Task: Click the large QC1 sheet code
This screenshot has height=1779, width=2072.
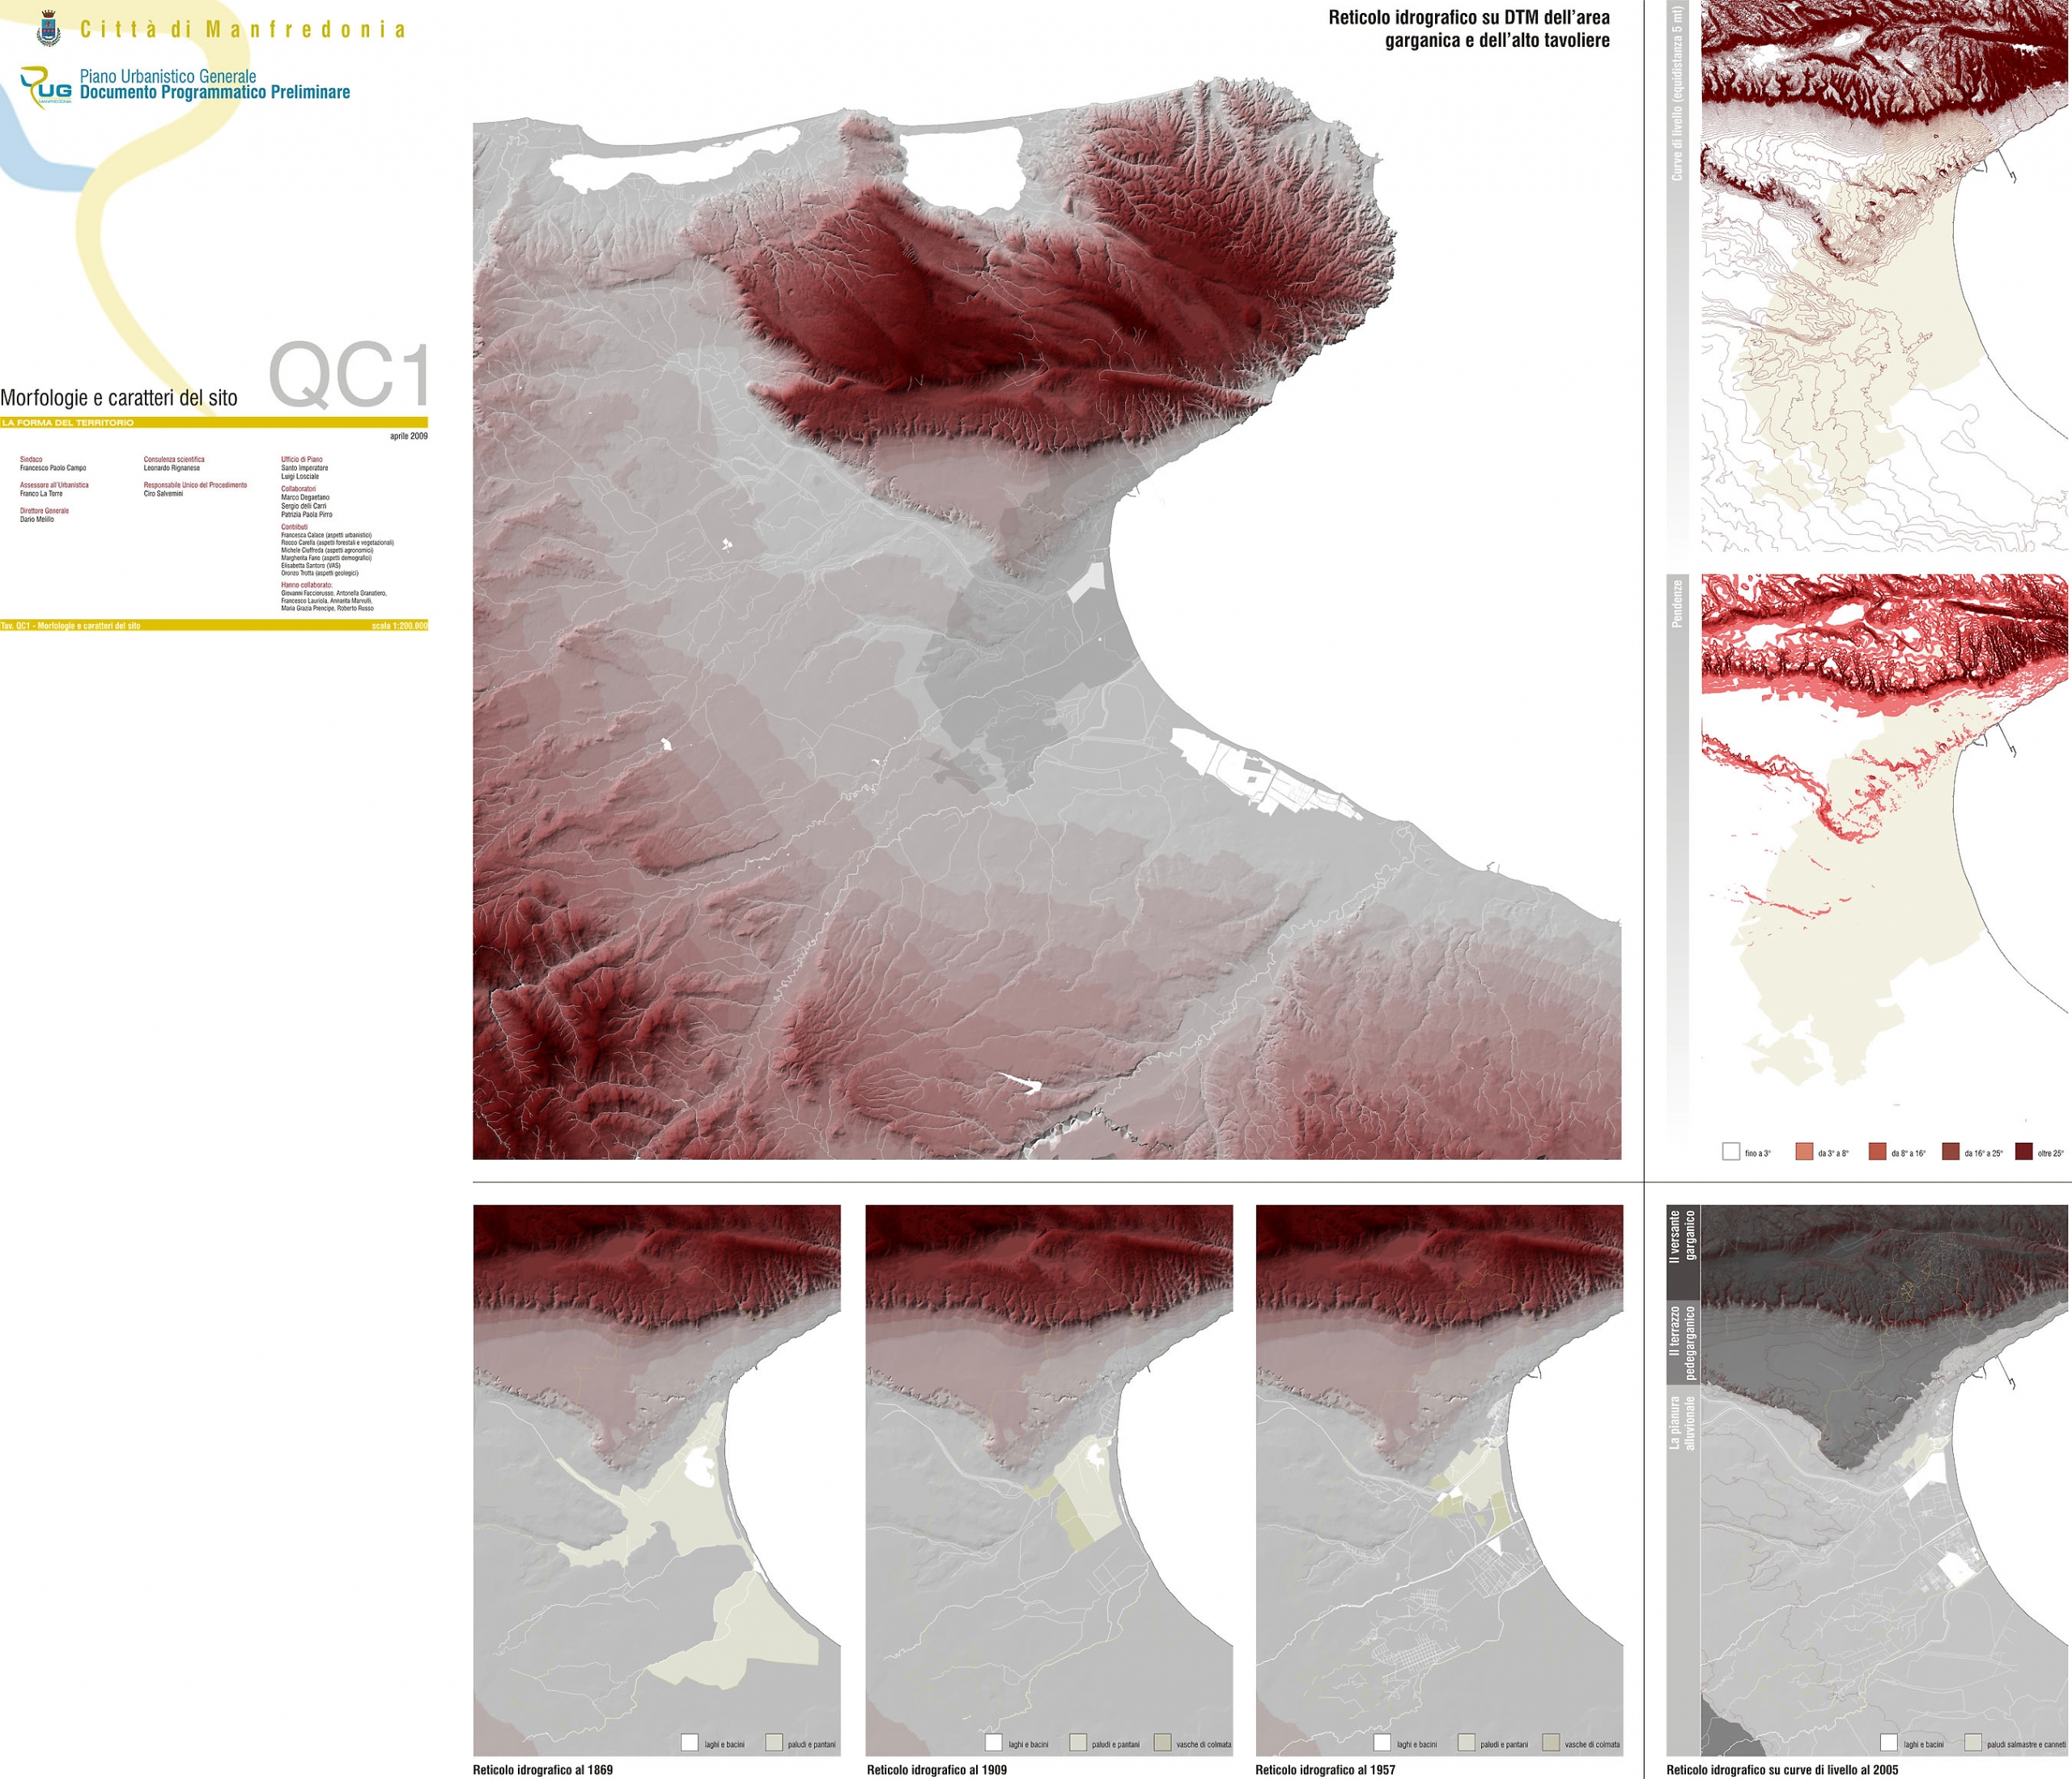Action: click(349, 376)
